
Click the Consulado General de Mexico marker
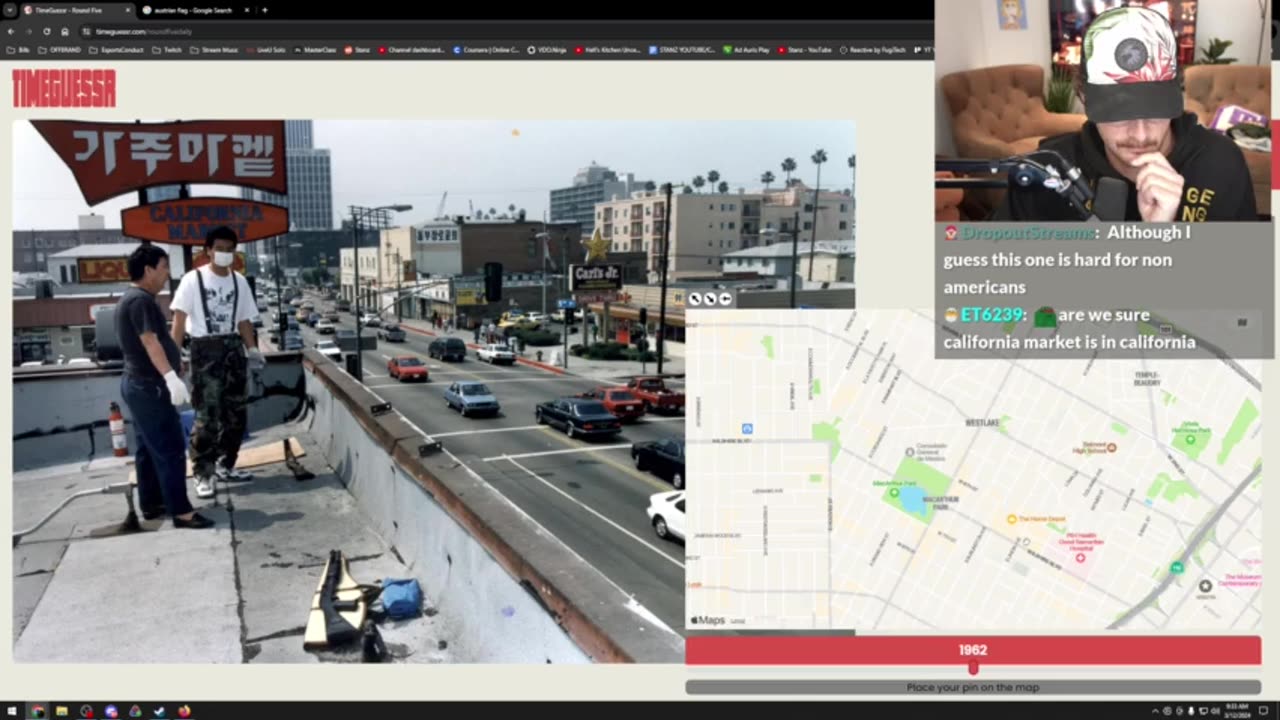(909, 452)
